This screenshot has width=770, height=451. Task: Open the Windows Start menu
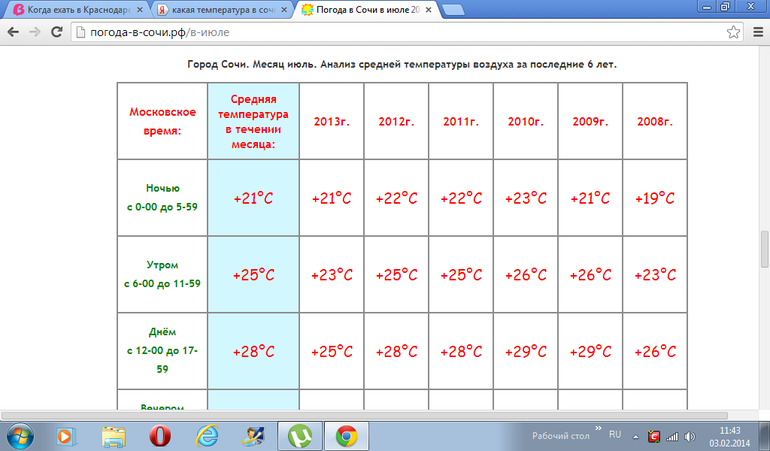click(x=20, y=436)
